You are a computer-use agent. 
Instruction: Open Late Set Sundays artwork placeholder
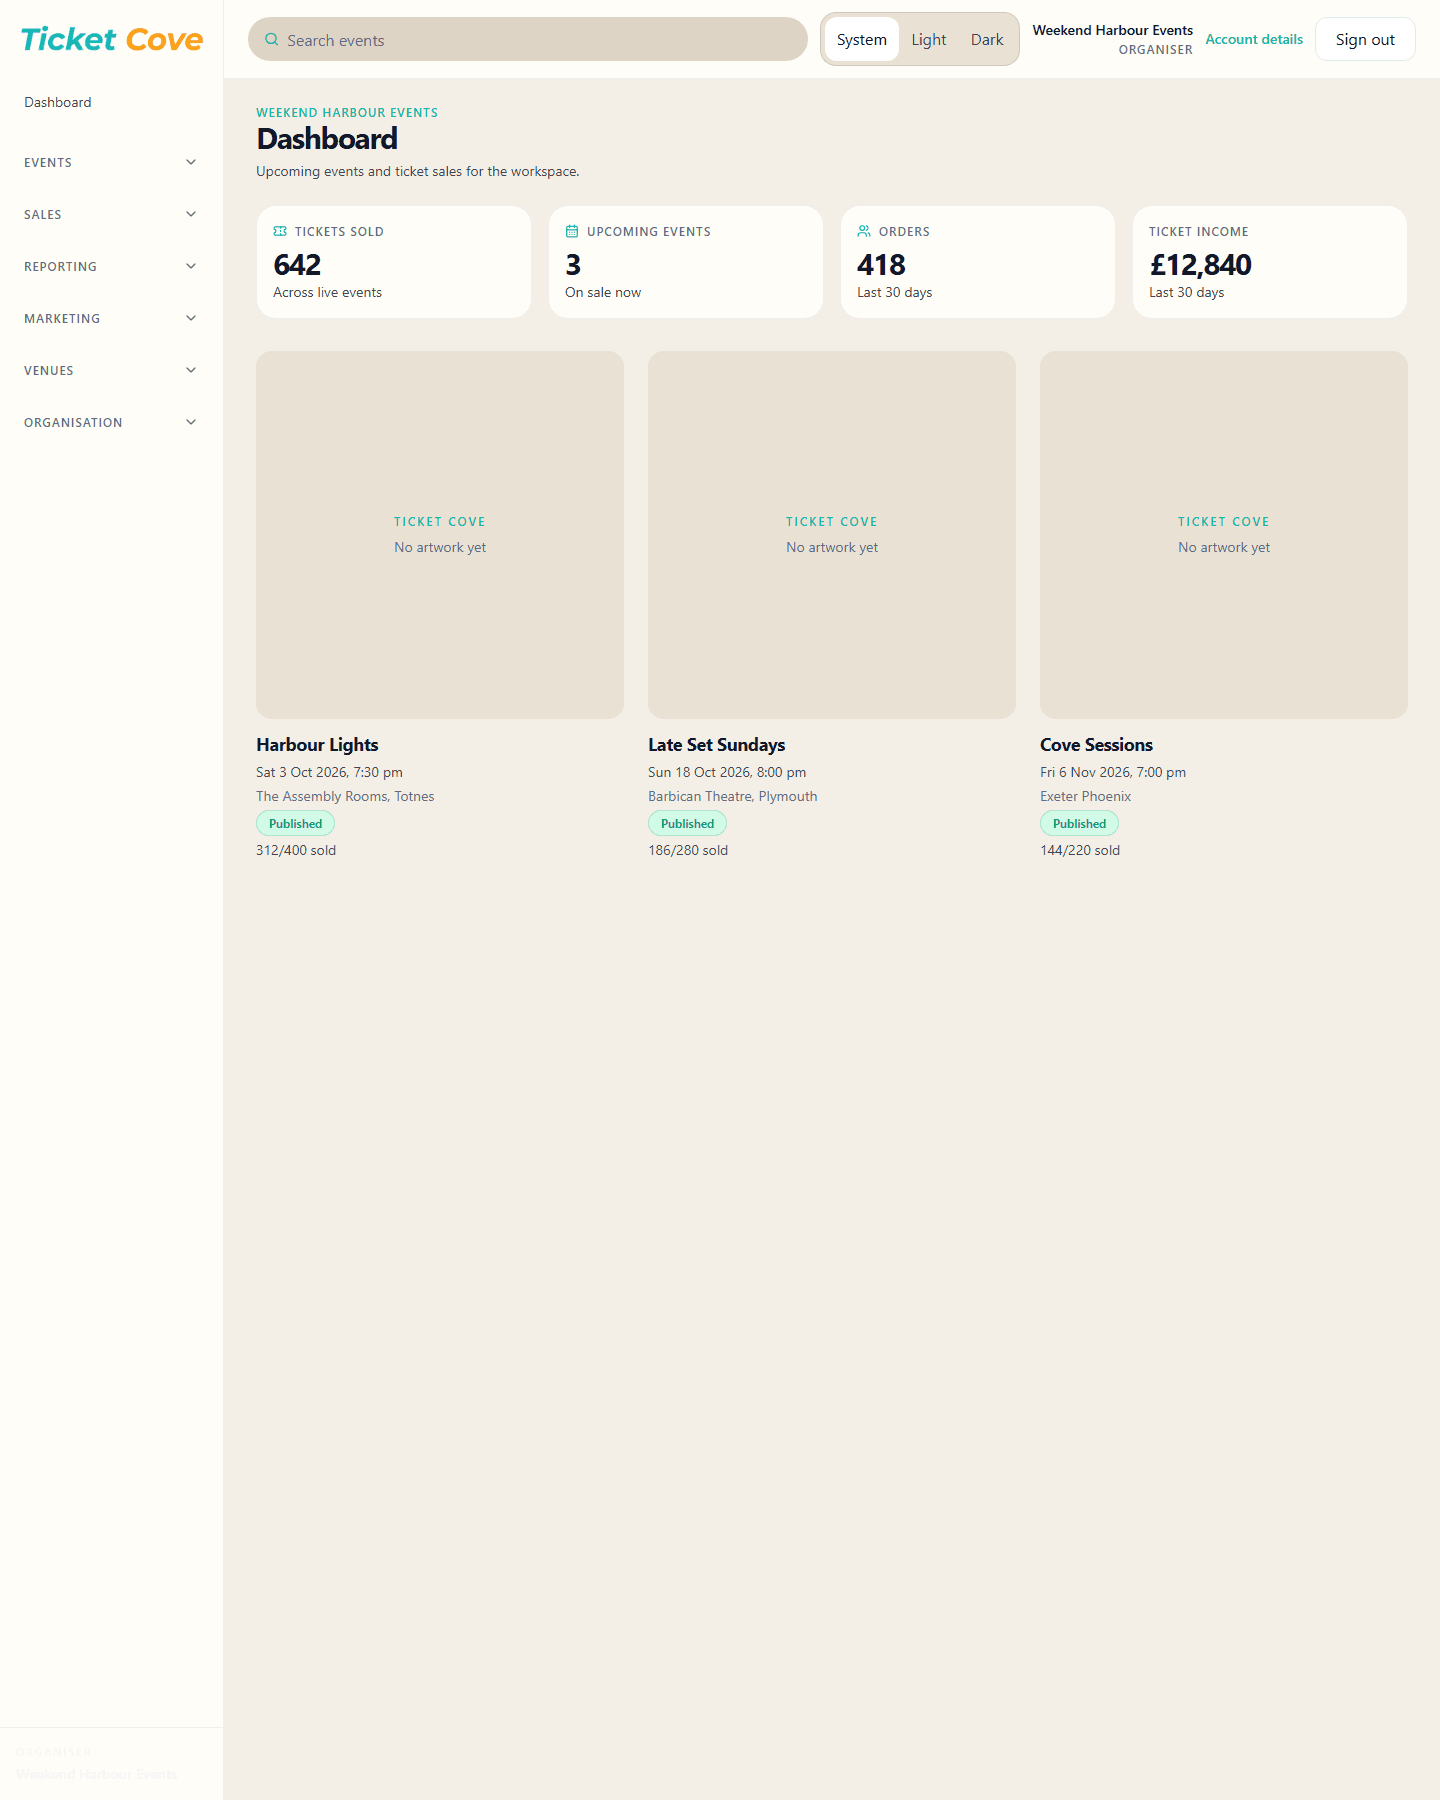832,535
